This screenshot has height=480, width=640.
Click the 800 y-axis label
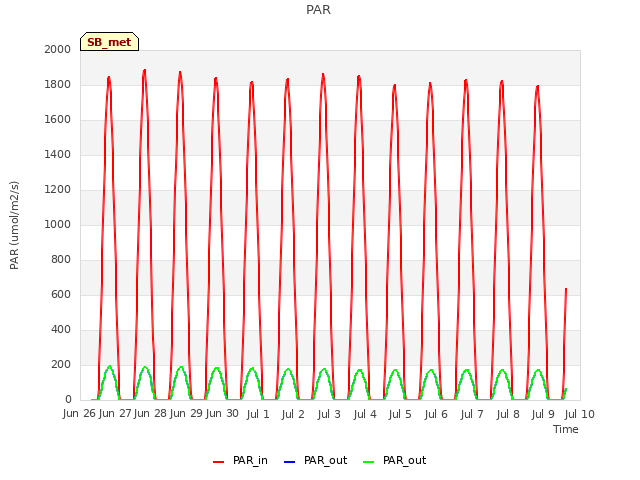pyautogui.click(x=61, y=260)
